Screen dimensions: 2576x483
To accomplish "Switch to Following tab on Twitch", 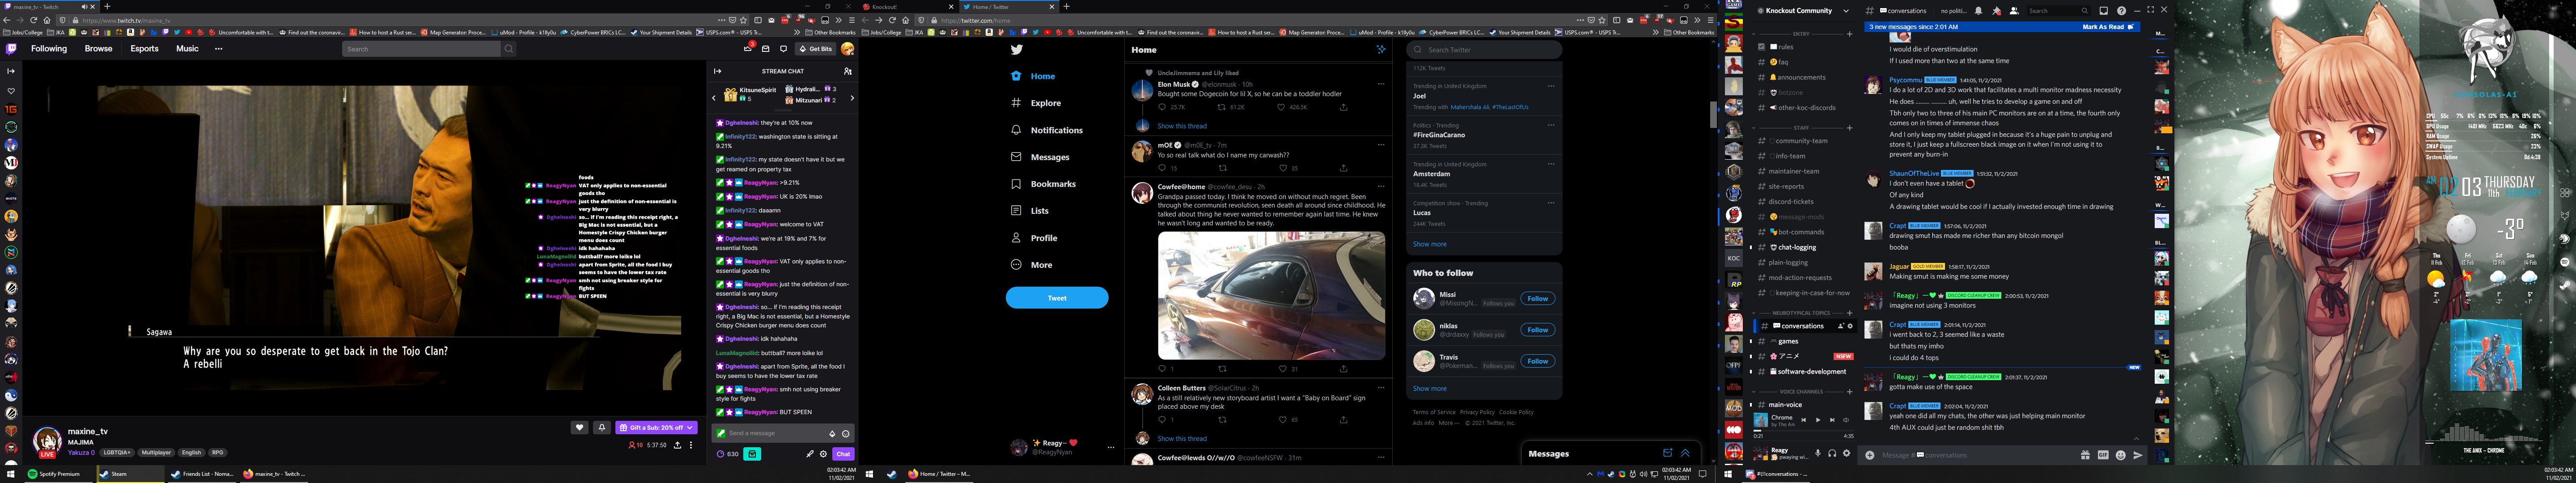I will pos(49,49).
